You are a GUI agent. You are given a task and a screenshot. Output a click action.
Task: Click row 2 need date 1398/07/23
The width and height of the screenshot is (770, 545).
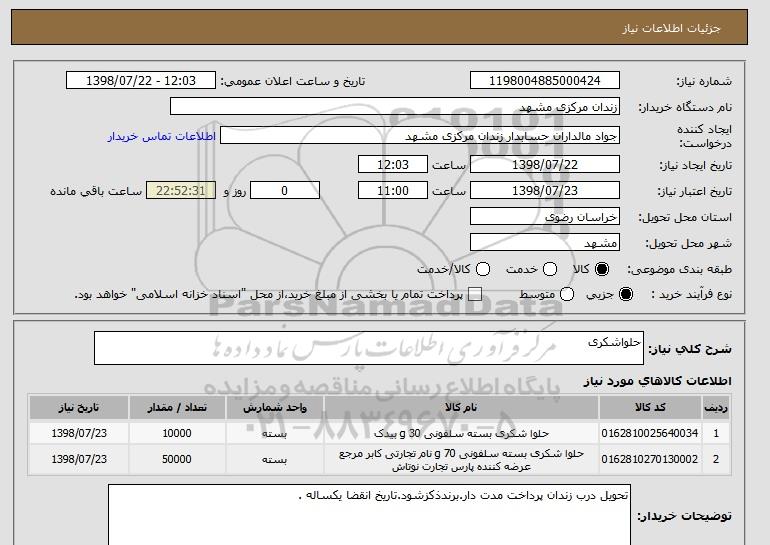[79, 459]
